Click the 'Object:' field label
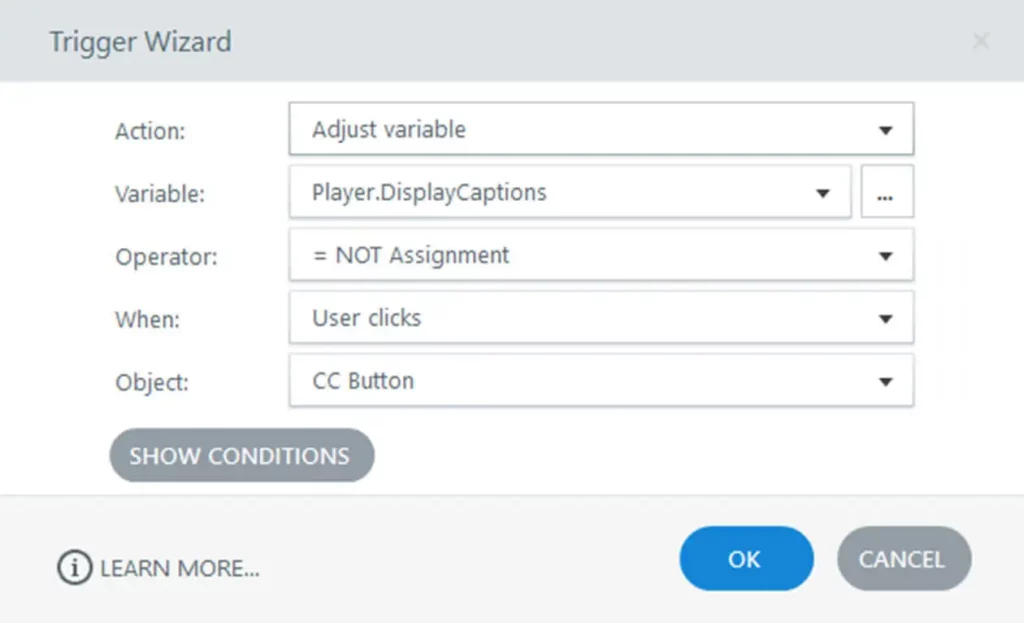The height and width of the screenshot is (623, 1024). pos(152,383)
